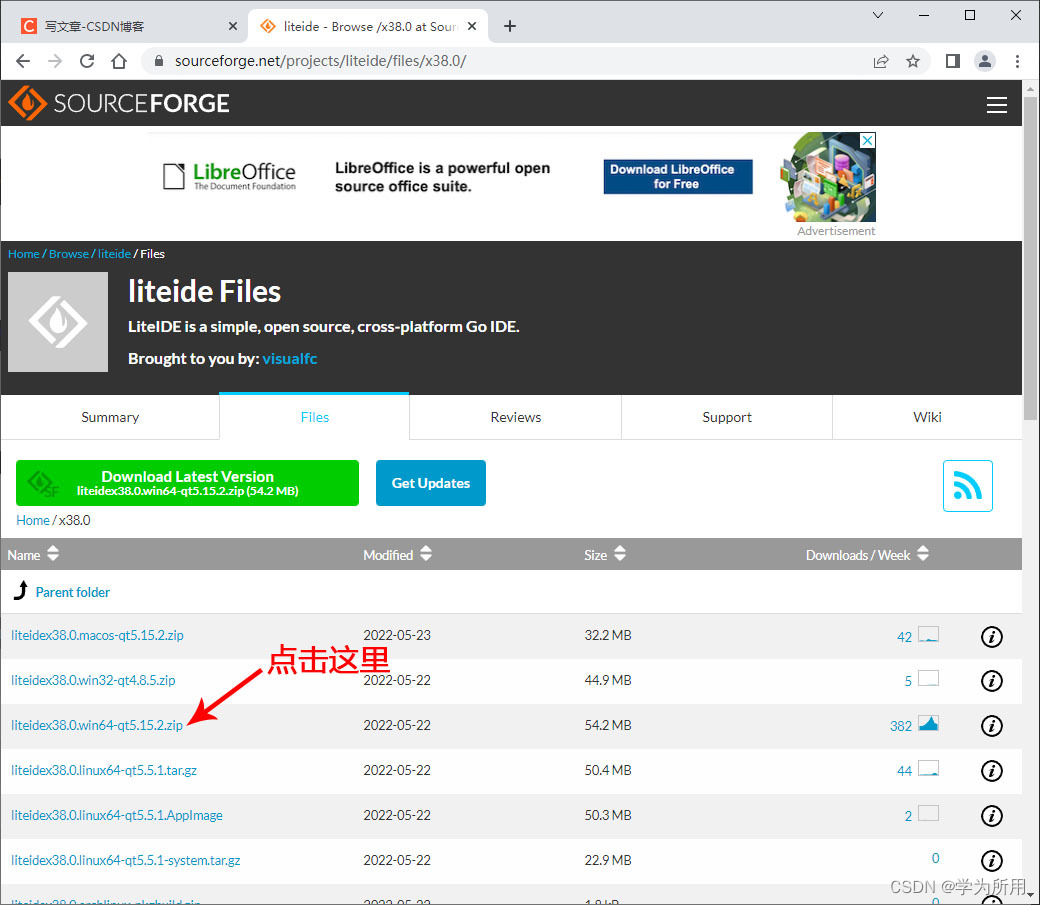This screenshot has height=905, width=1040.
Task: Click Download LibreOffice for Free button
Action: tap(678, 176)
